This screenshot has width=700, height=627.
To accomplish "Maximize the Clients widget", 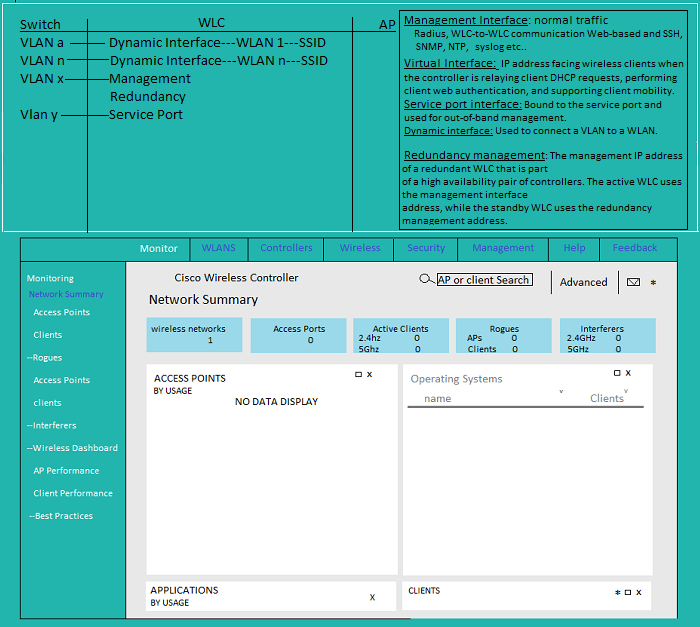I will pos(628,593).
